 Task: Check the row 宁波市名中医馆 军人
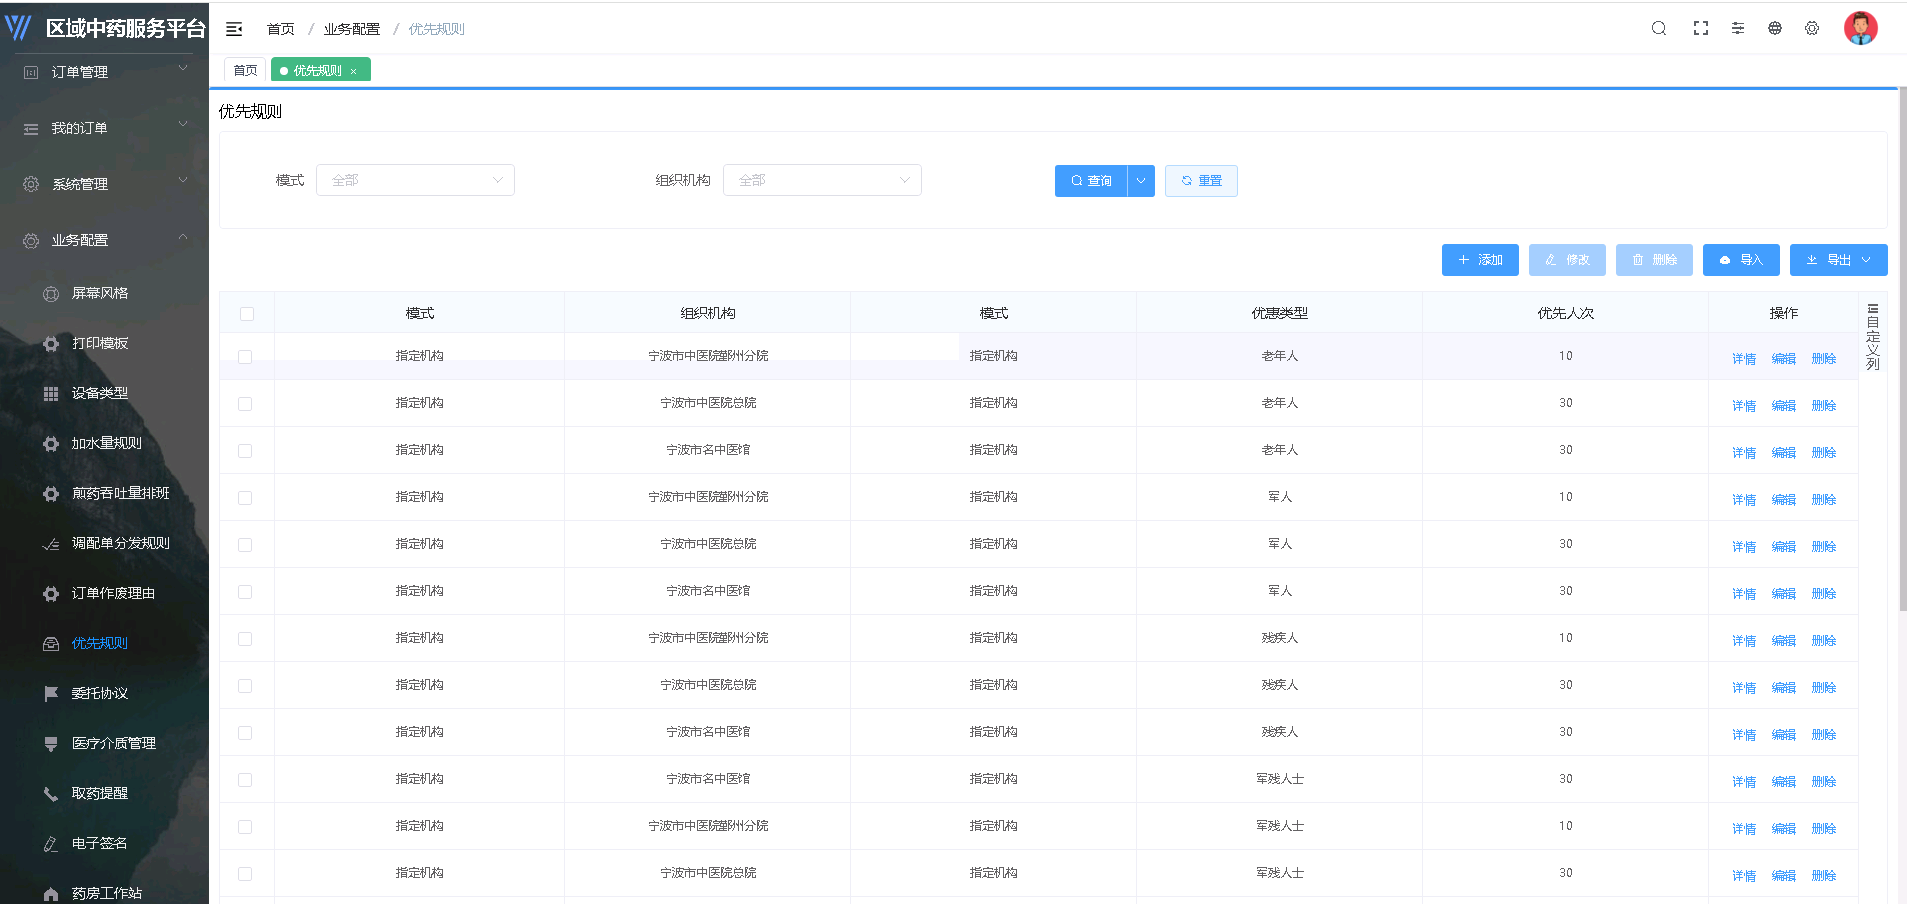245,592
